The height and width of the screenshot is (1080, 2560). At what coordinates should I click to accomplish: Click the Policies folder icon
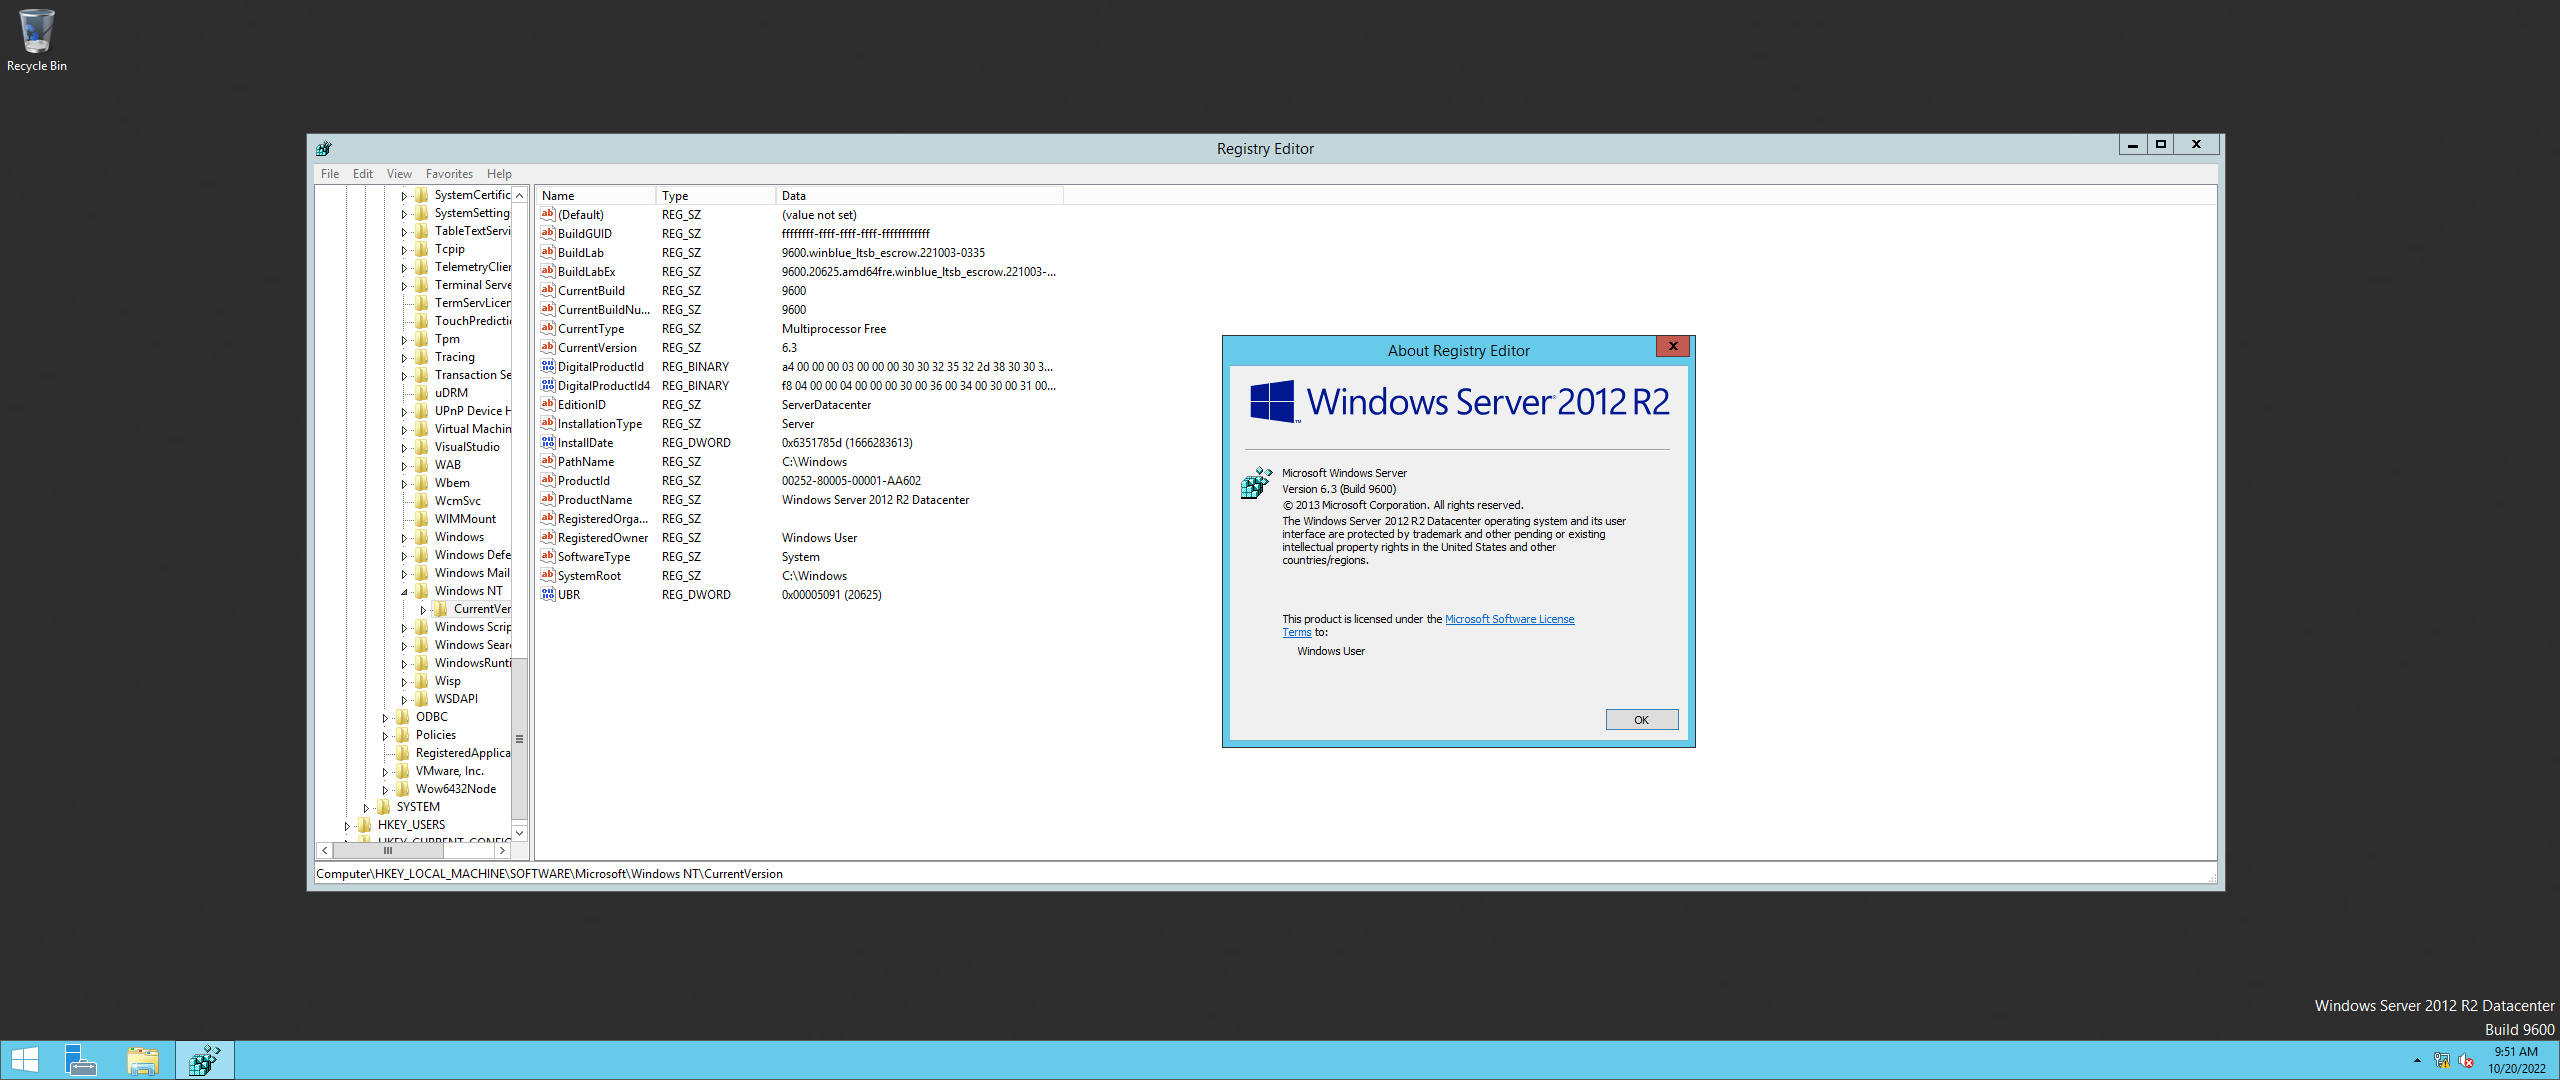(403, 735)
